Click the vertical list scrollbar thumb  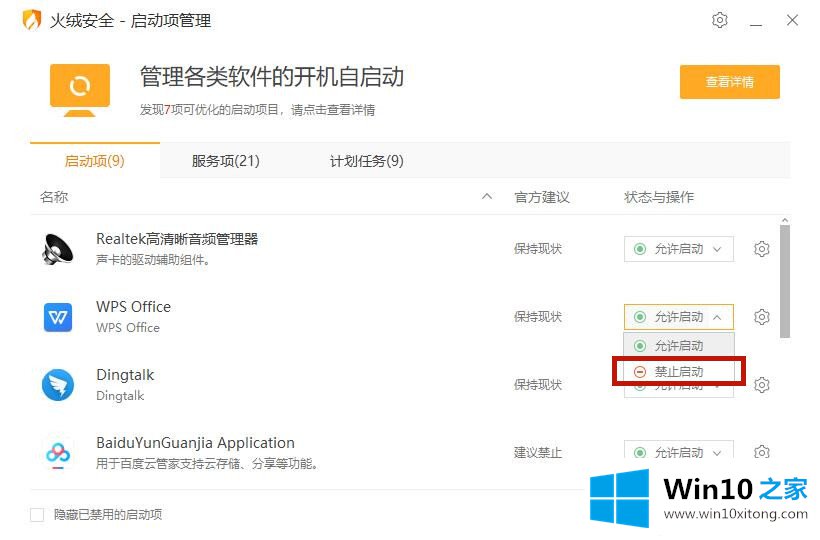pyautogui.click(x=784, y=281)
